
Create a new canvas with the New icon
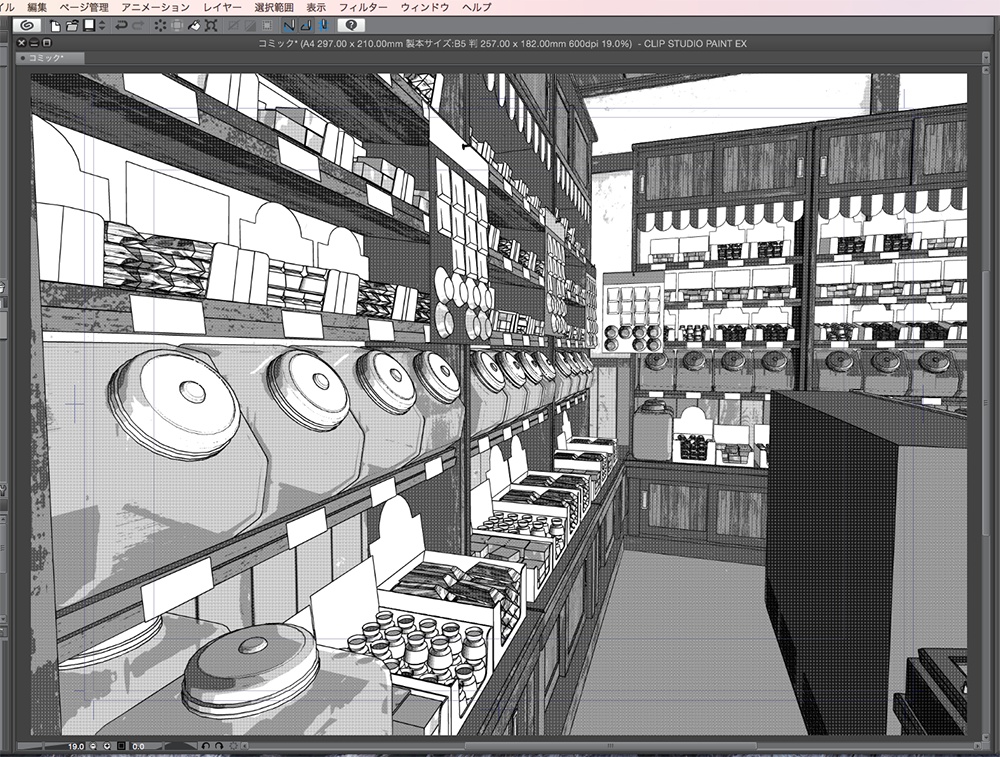[54, 27]
